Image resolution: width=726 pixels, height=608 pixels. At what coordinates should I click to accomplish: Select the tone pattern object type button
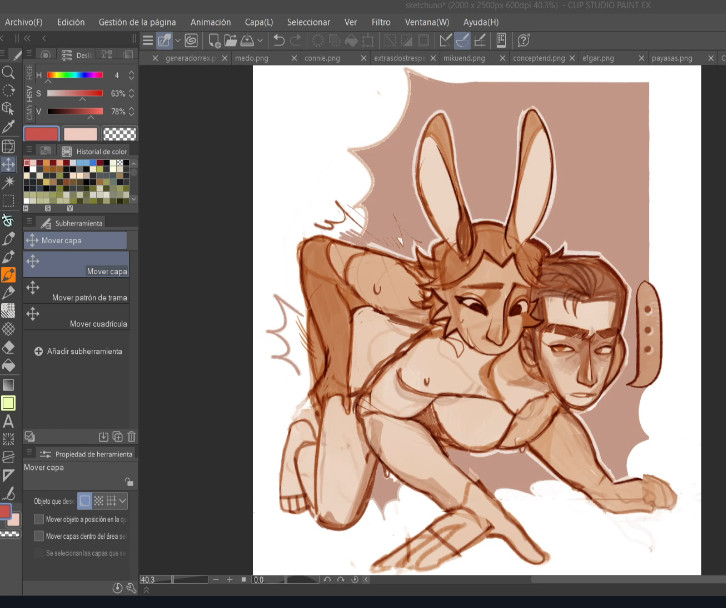tap(99, 501)
